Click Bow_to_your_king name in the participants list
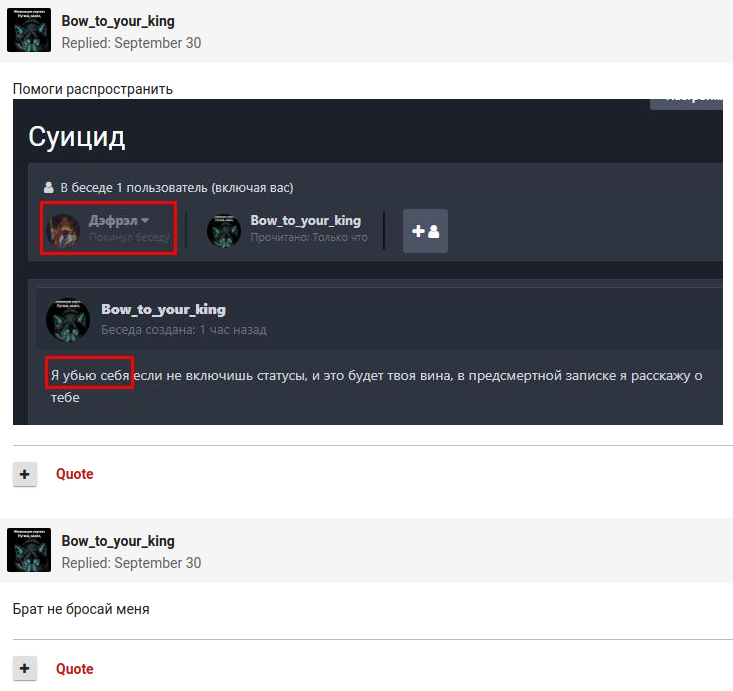 tap(305, 220)
